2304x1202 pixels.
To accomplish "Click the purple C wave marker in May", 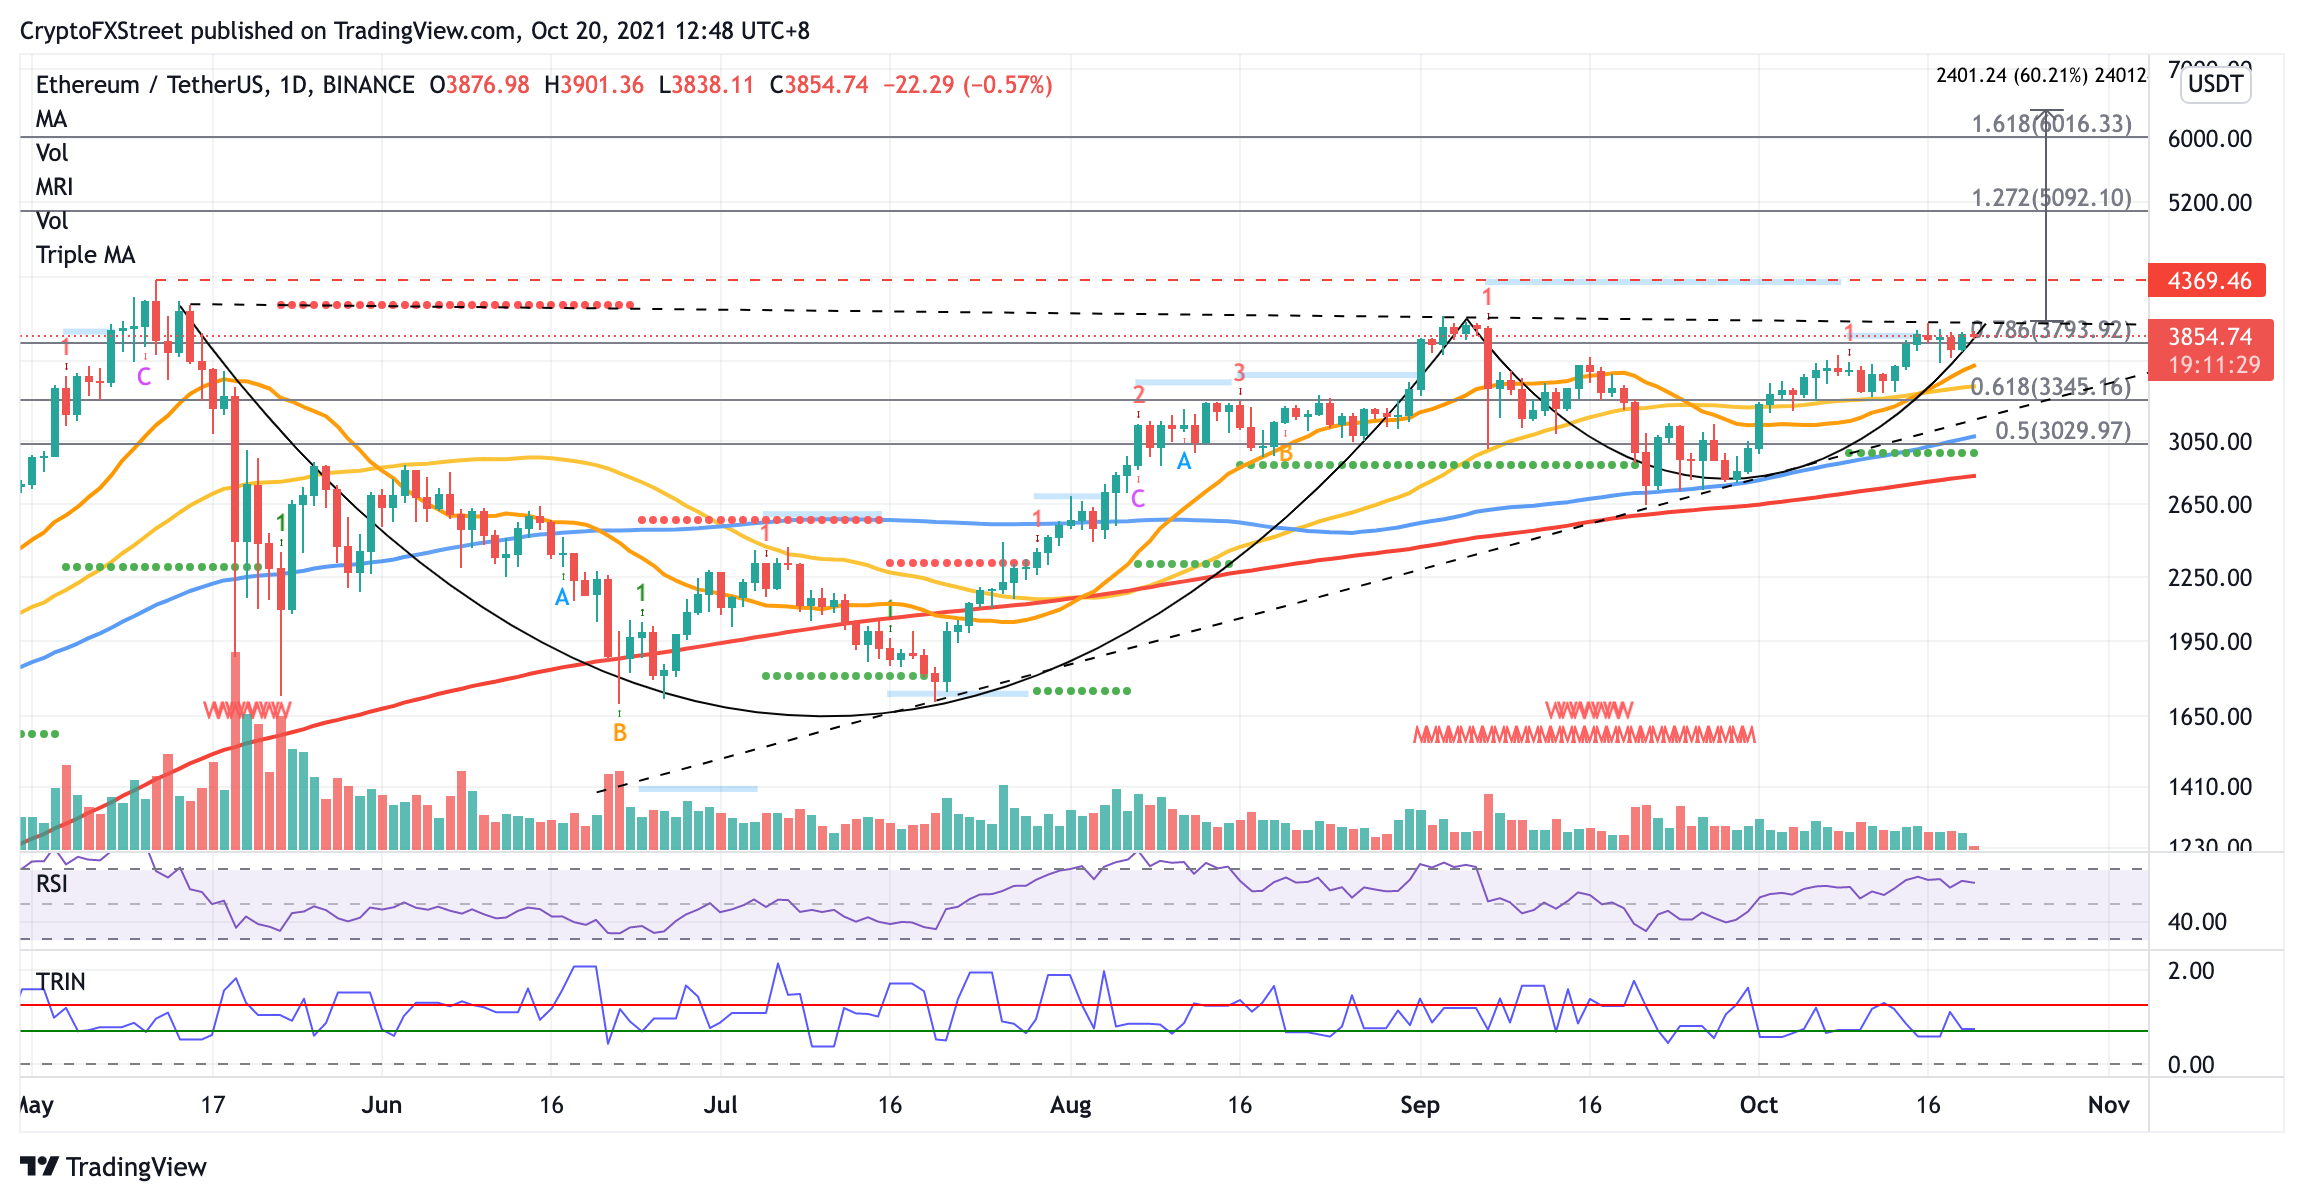I will coord(144,377).
